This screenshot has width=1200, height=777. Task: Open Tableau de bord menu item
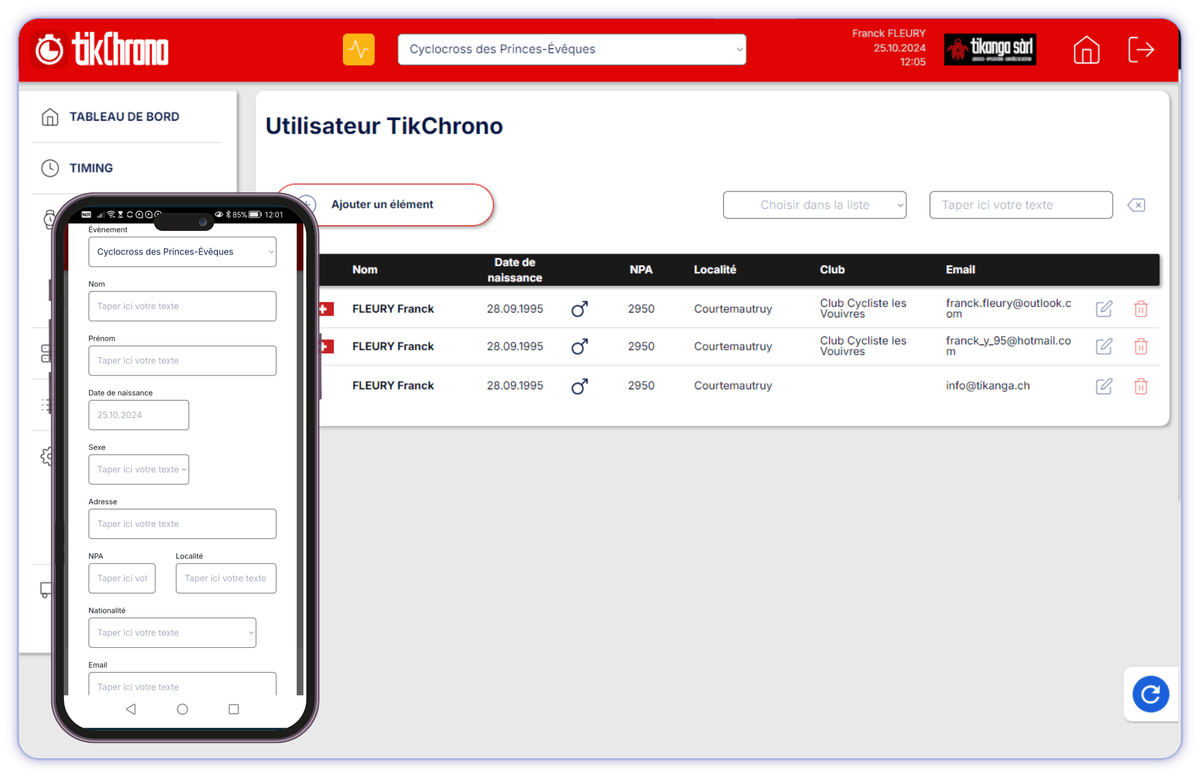tap(124, 117)
